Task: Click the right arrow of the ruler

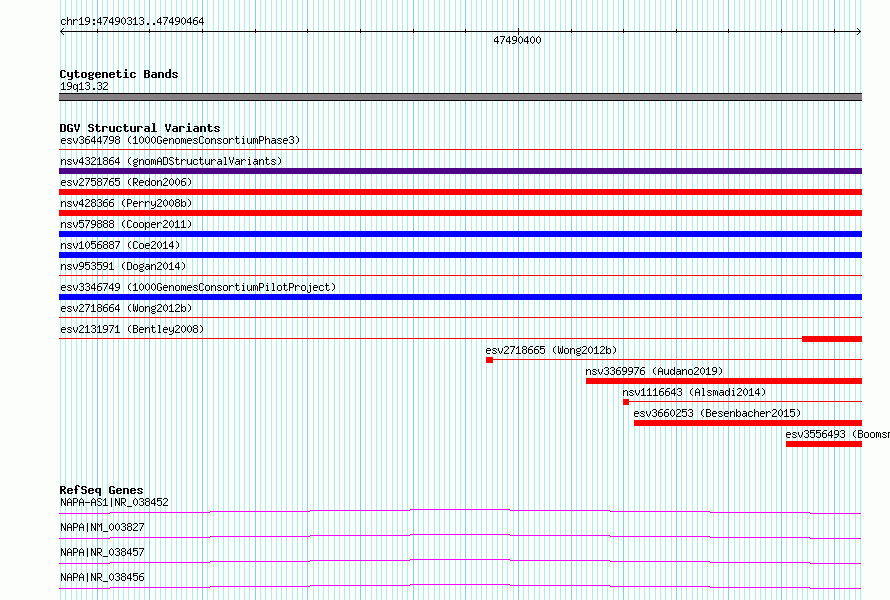Action: [859, 32]
